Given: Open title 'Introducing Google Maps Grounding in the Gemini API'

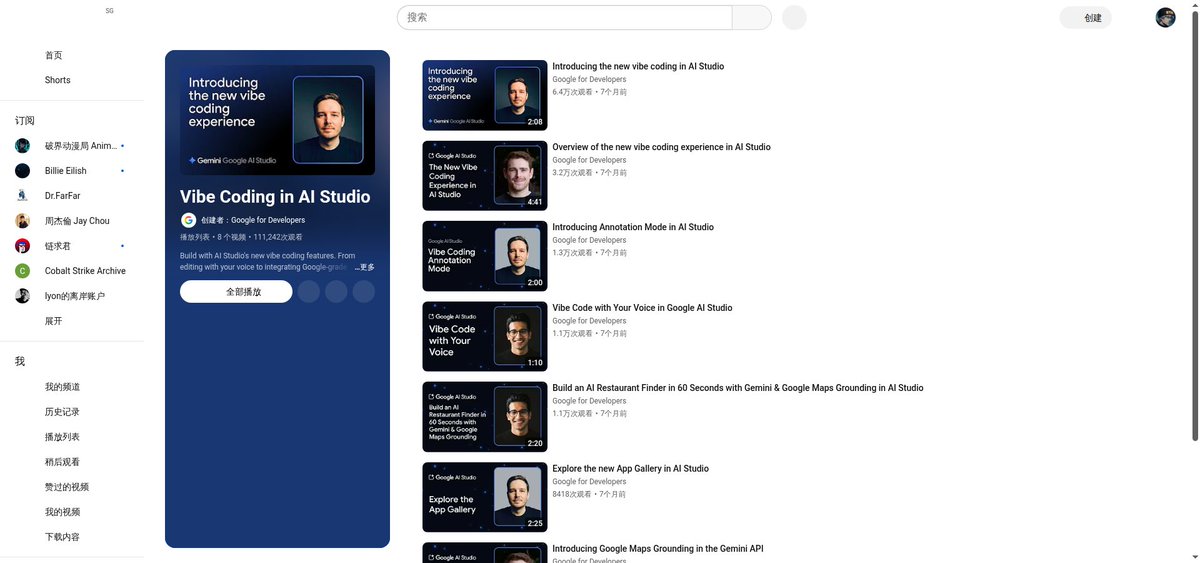Looking at the screenshot, I should [x=658, y=549].
